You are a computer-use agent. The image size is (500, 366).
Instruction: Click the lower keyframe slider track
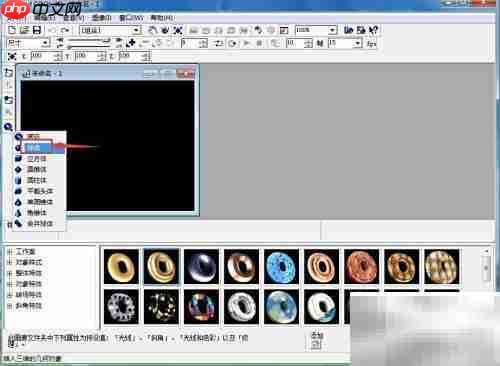coord(89,46)
